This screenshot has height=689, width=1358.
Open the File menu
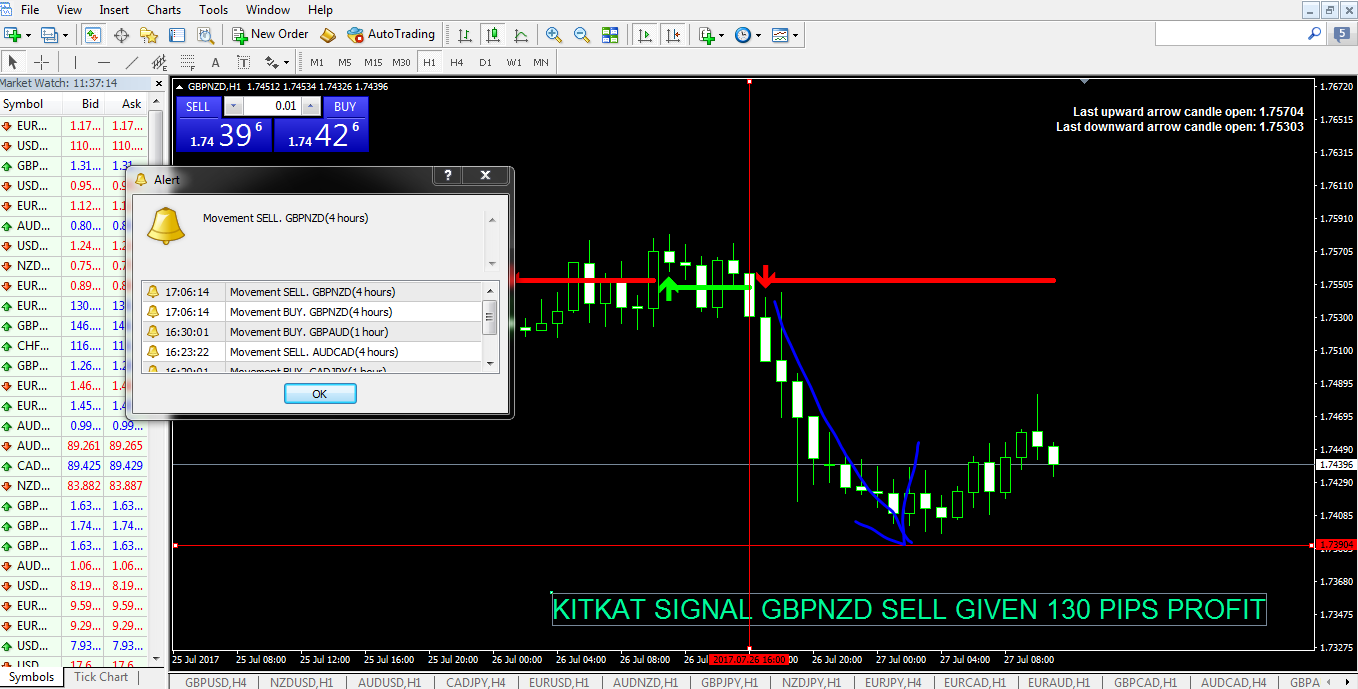coord(30,9)
